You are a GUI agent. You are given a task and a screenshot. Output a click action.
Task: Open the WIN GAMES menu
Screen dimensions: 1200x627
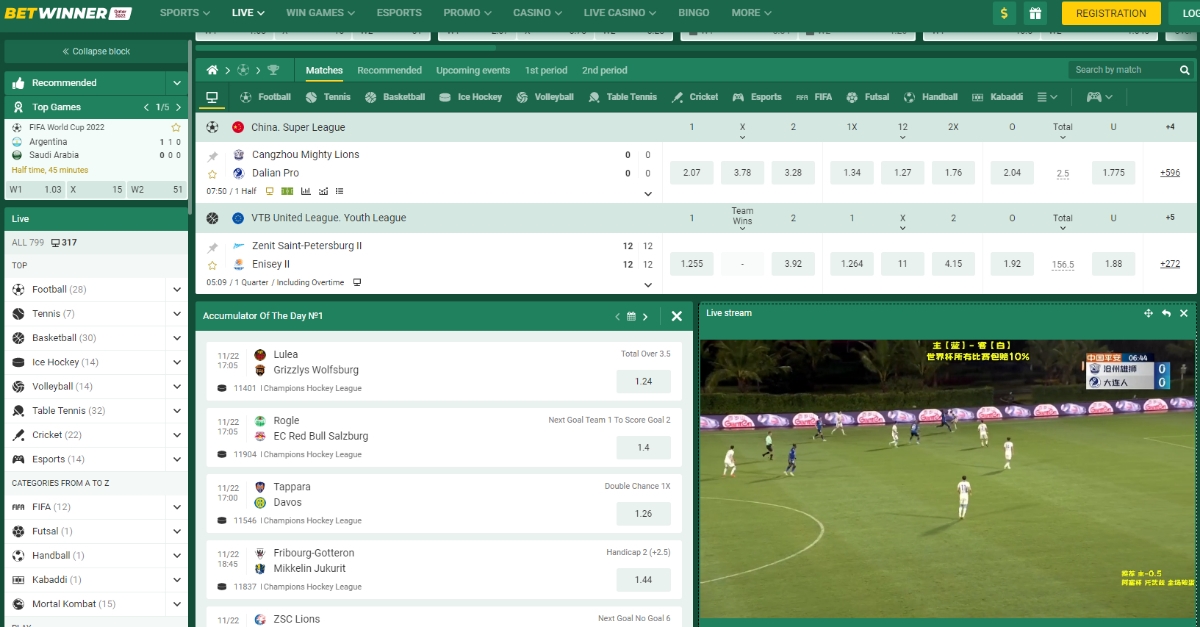point(321,13)
